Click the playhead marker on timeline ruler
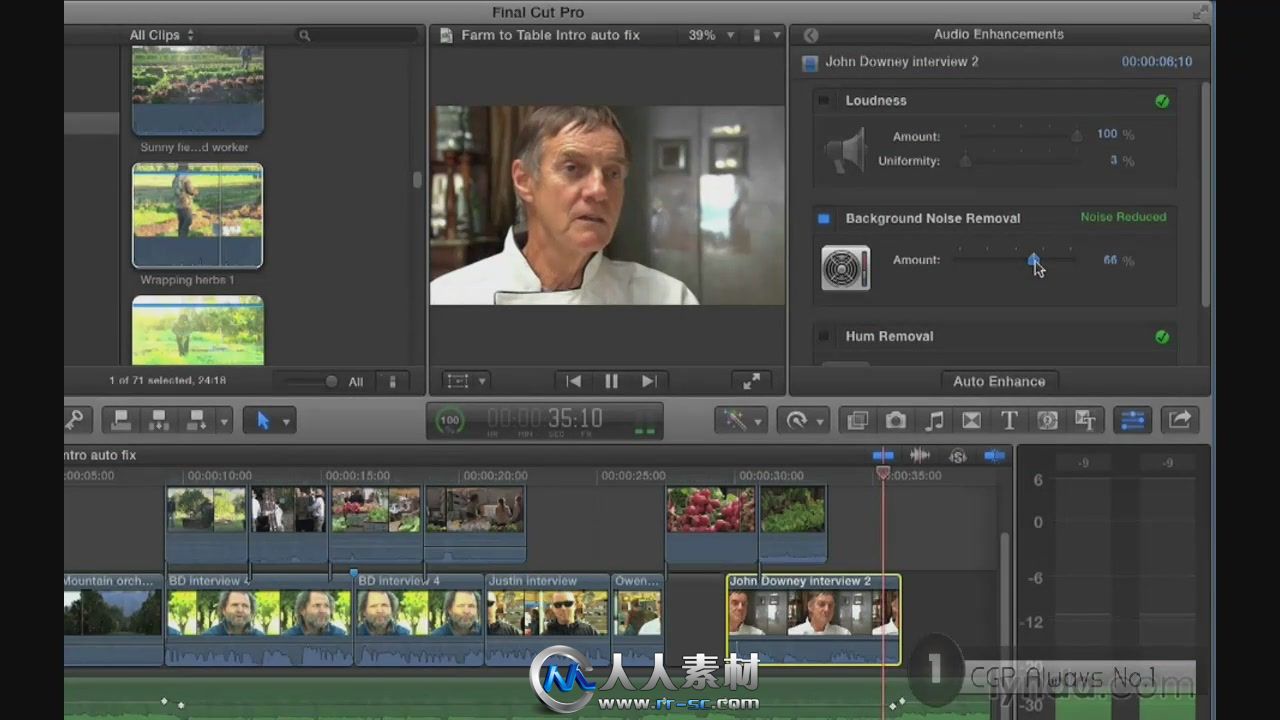Viewport: 1280px width, 720px height. (x=883, y=472)
